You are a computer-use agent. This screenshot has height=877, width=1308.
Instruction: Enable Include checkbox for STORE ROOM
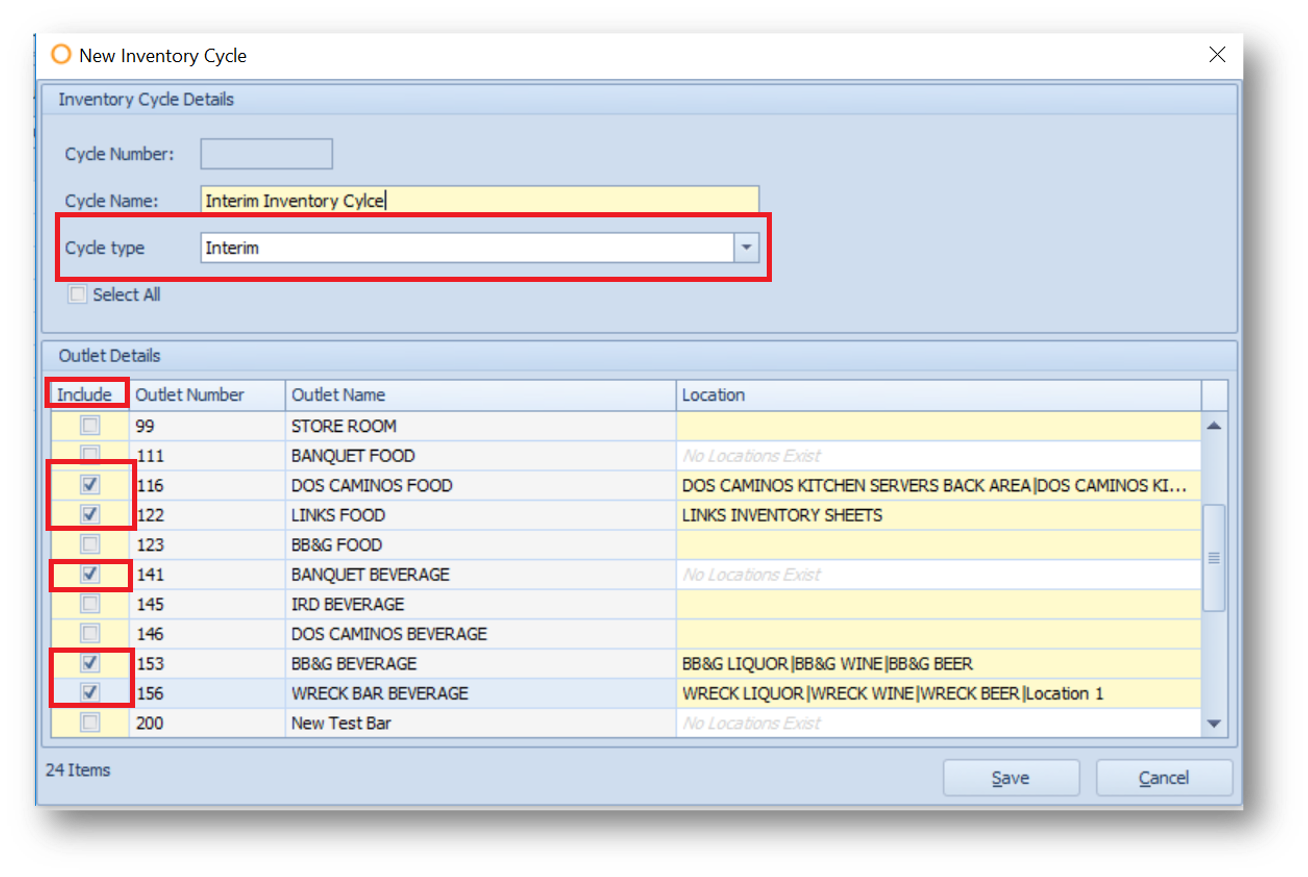coord(90,426)
